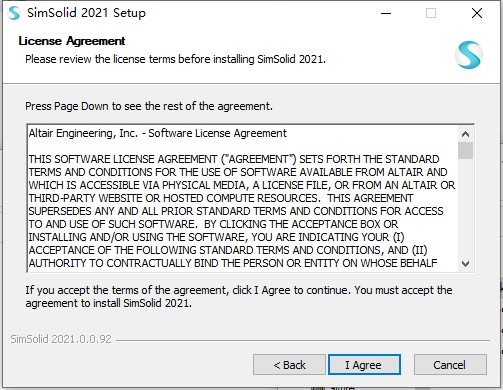Go back with the < Back button
Viewport: 503px width, 390px height.
tap(289, 365)
